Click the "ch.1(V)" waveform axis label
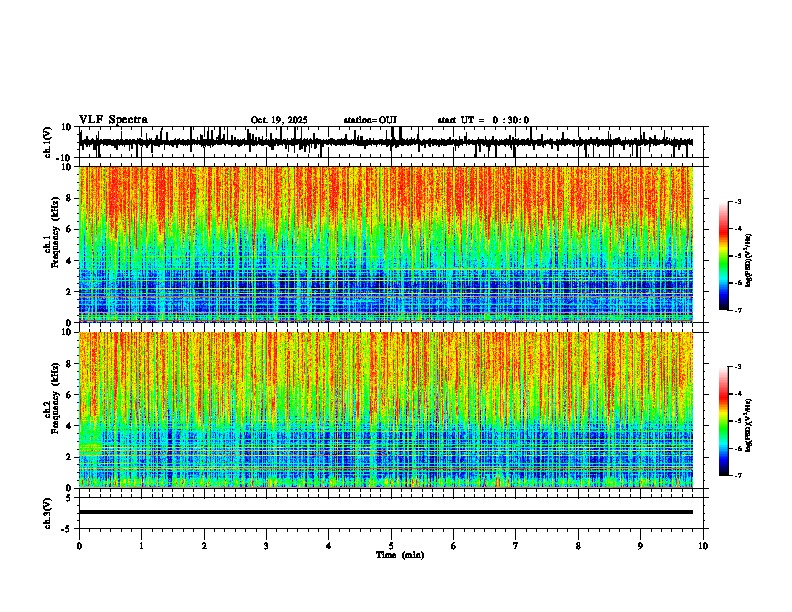Screen dimensions: 792x612 47,142
